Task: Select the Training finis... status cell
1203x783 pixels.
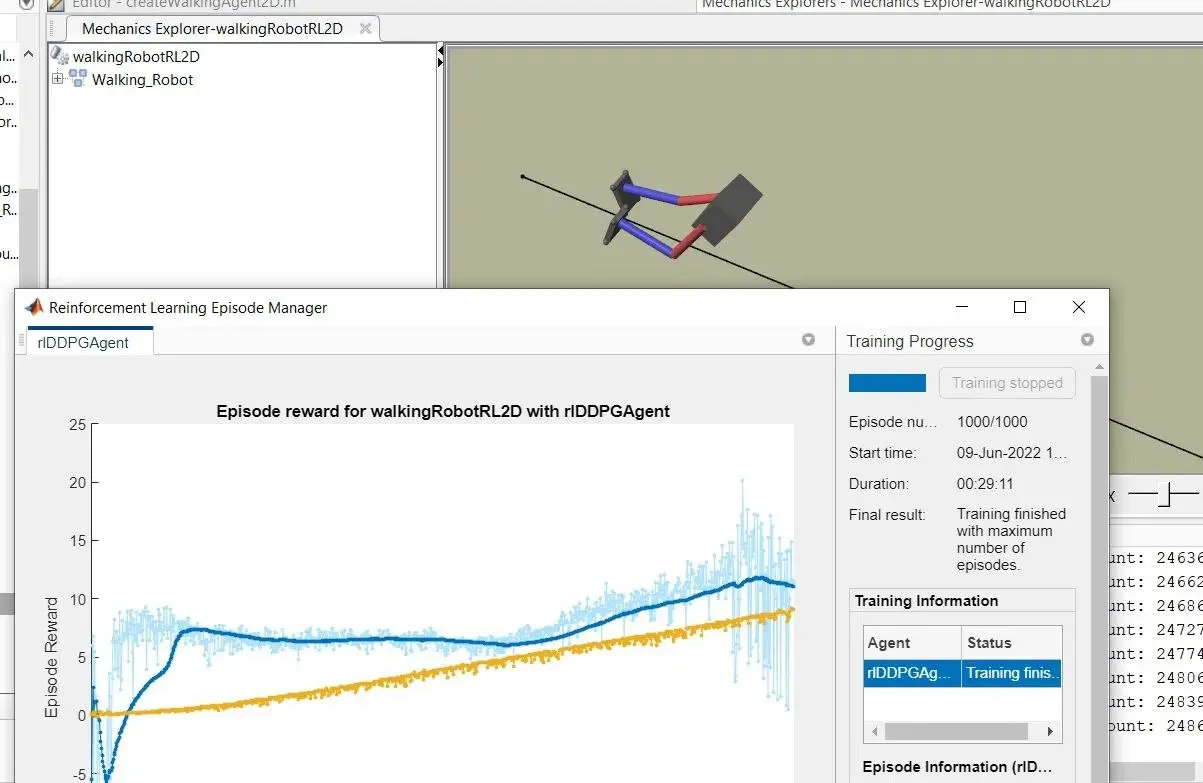Action: (1011, 673)
